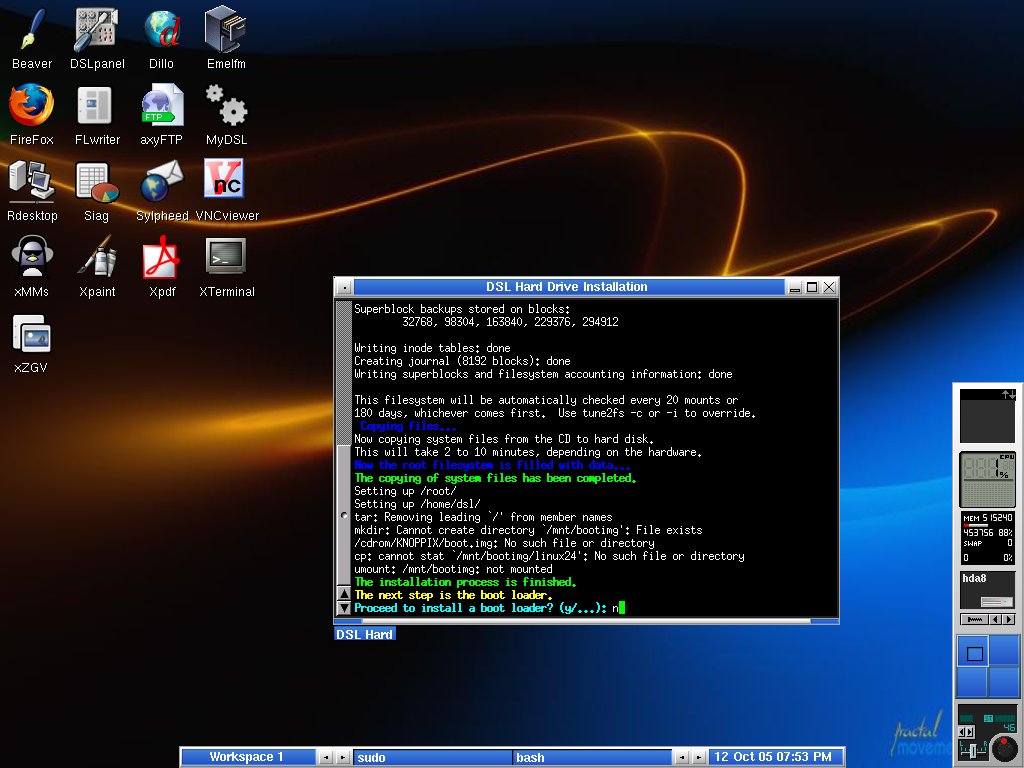The height and width of the screenshot is (768, 1024).
Task: Click the terminal scrollbar down arrow
Action: tap(344, 608)
